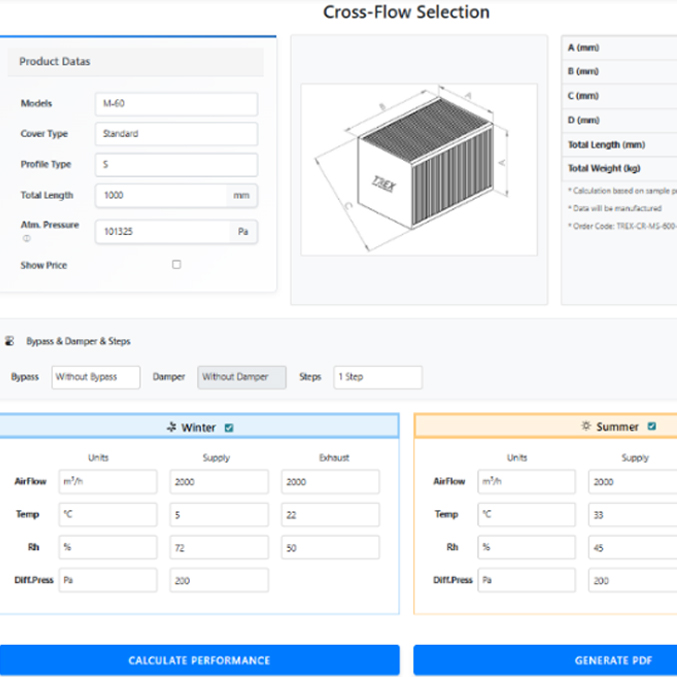Toggle the Winter season checkbox
Viewport: 677px width, 677px height.
tap(229, 427)
